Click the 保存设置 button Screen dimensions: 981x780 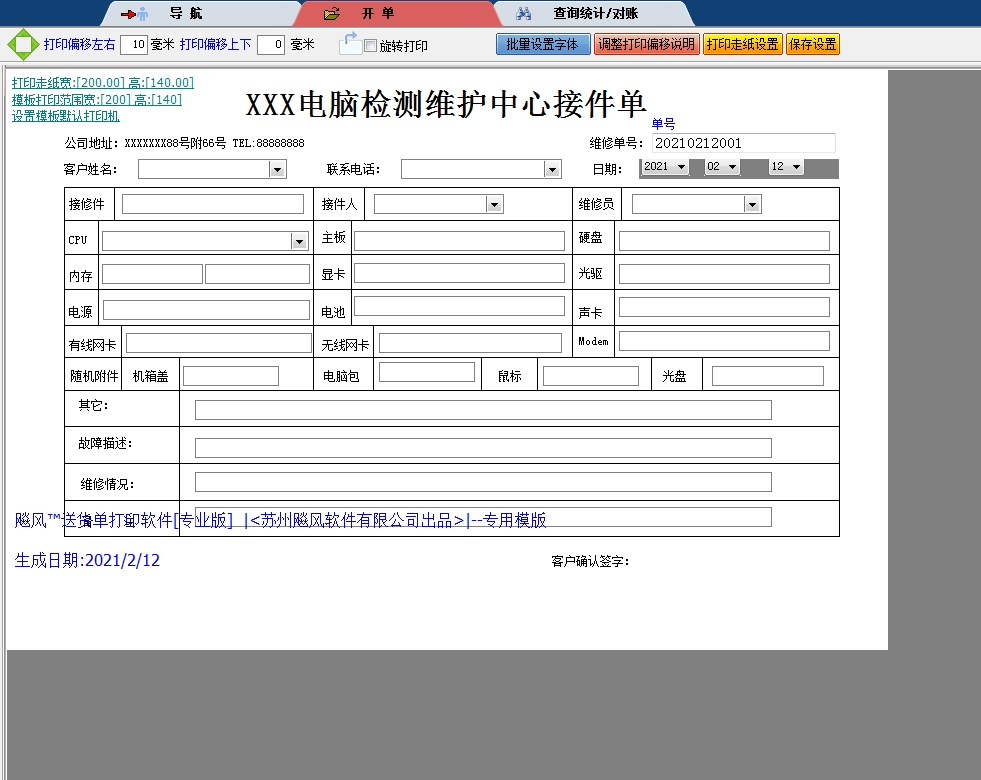pos(813,44)
